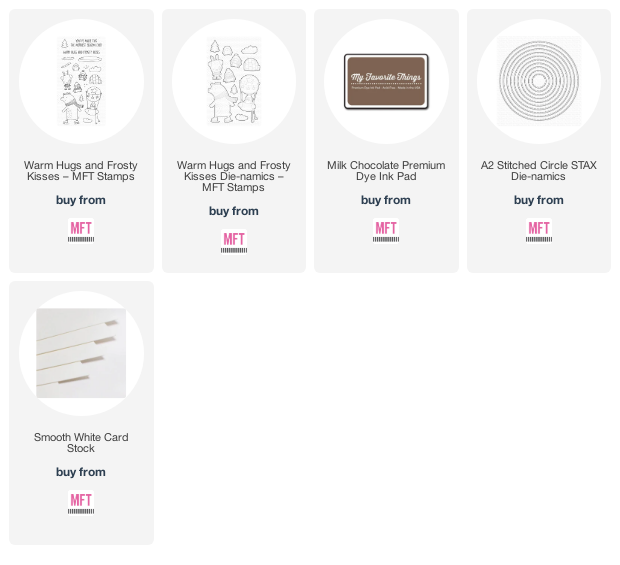Click 'buy from' under A2 Stitched Circle STAX
620x565 pixels.
tap(539, 200)
